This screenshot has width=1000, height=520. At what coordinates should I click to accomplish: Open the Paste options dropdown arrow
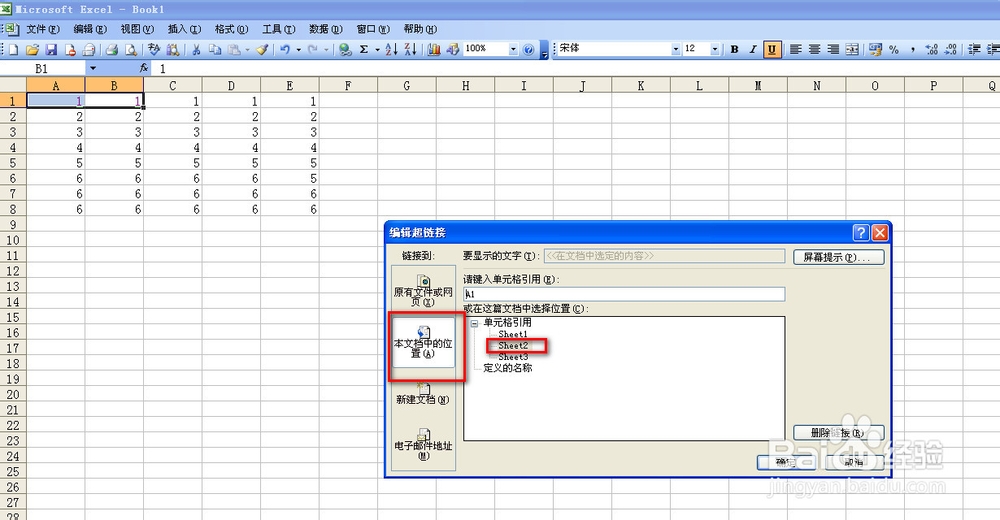[247, 49]
